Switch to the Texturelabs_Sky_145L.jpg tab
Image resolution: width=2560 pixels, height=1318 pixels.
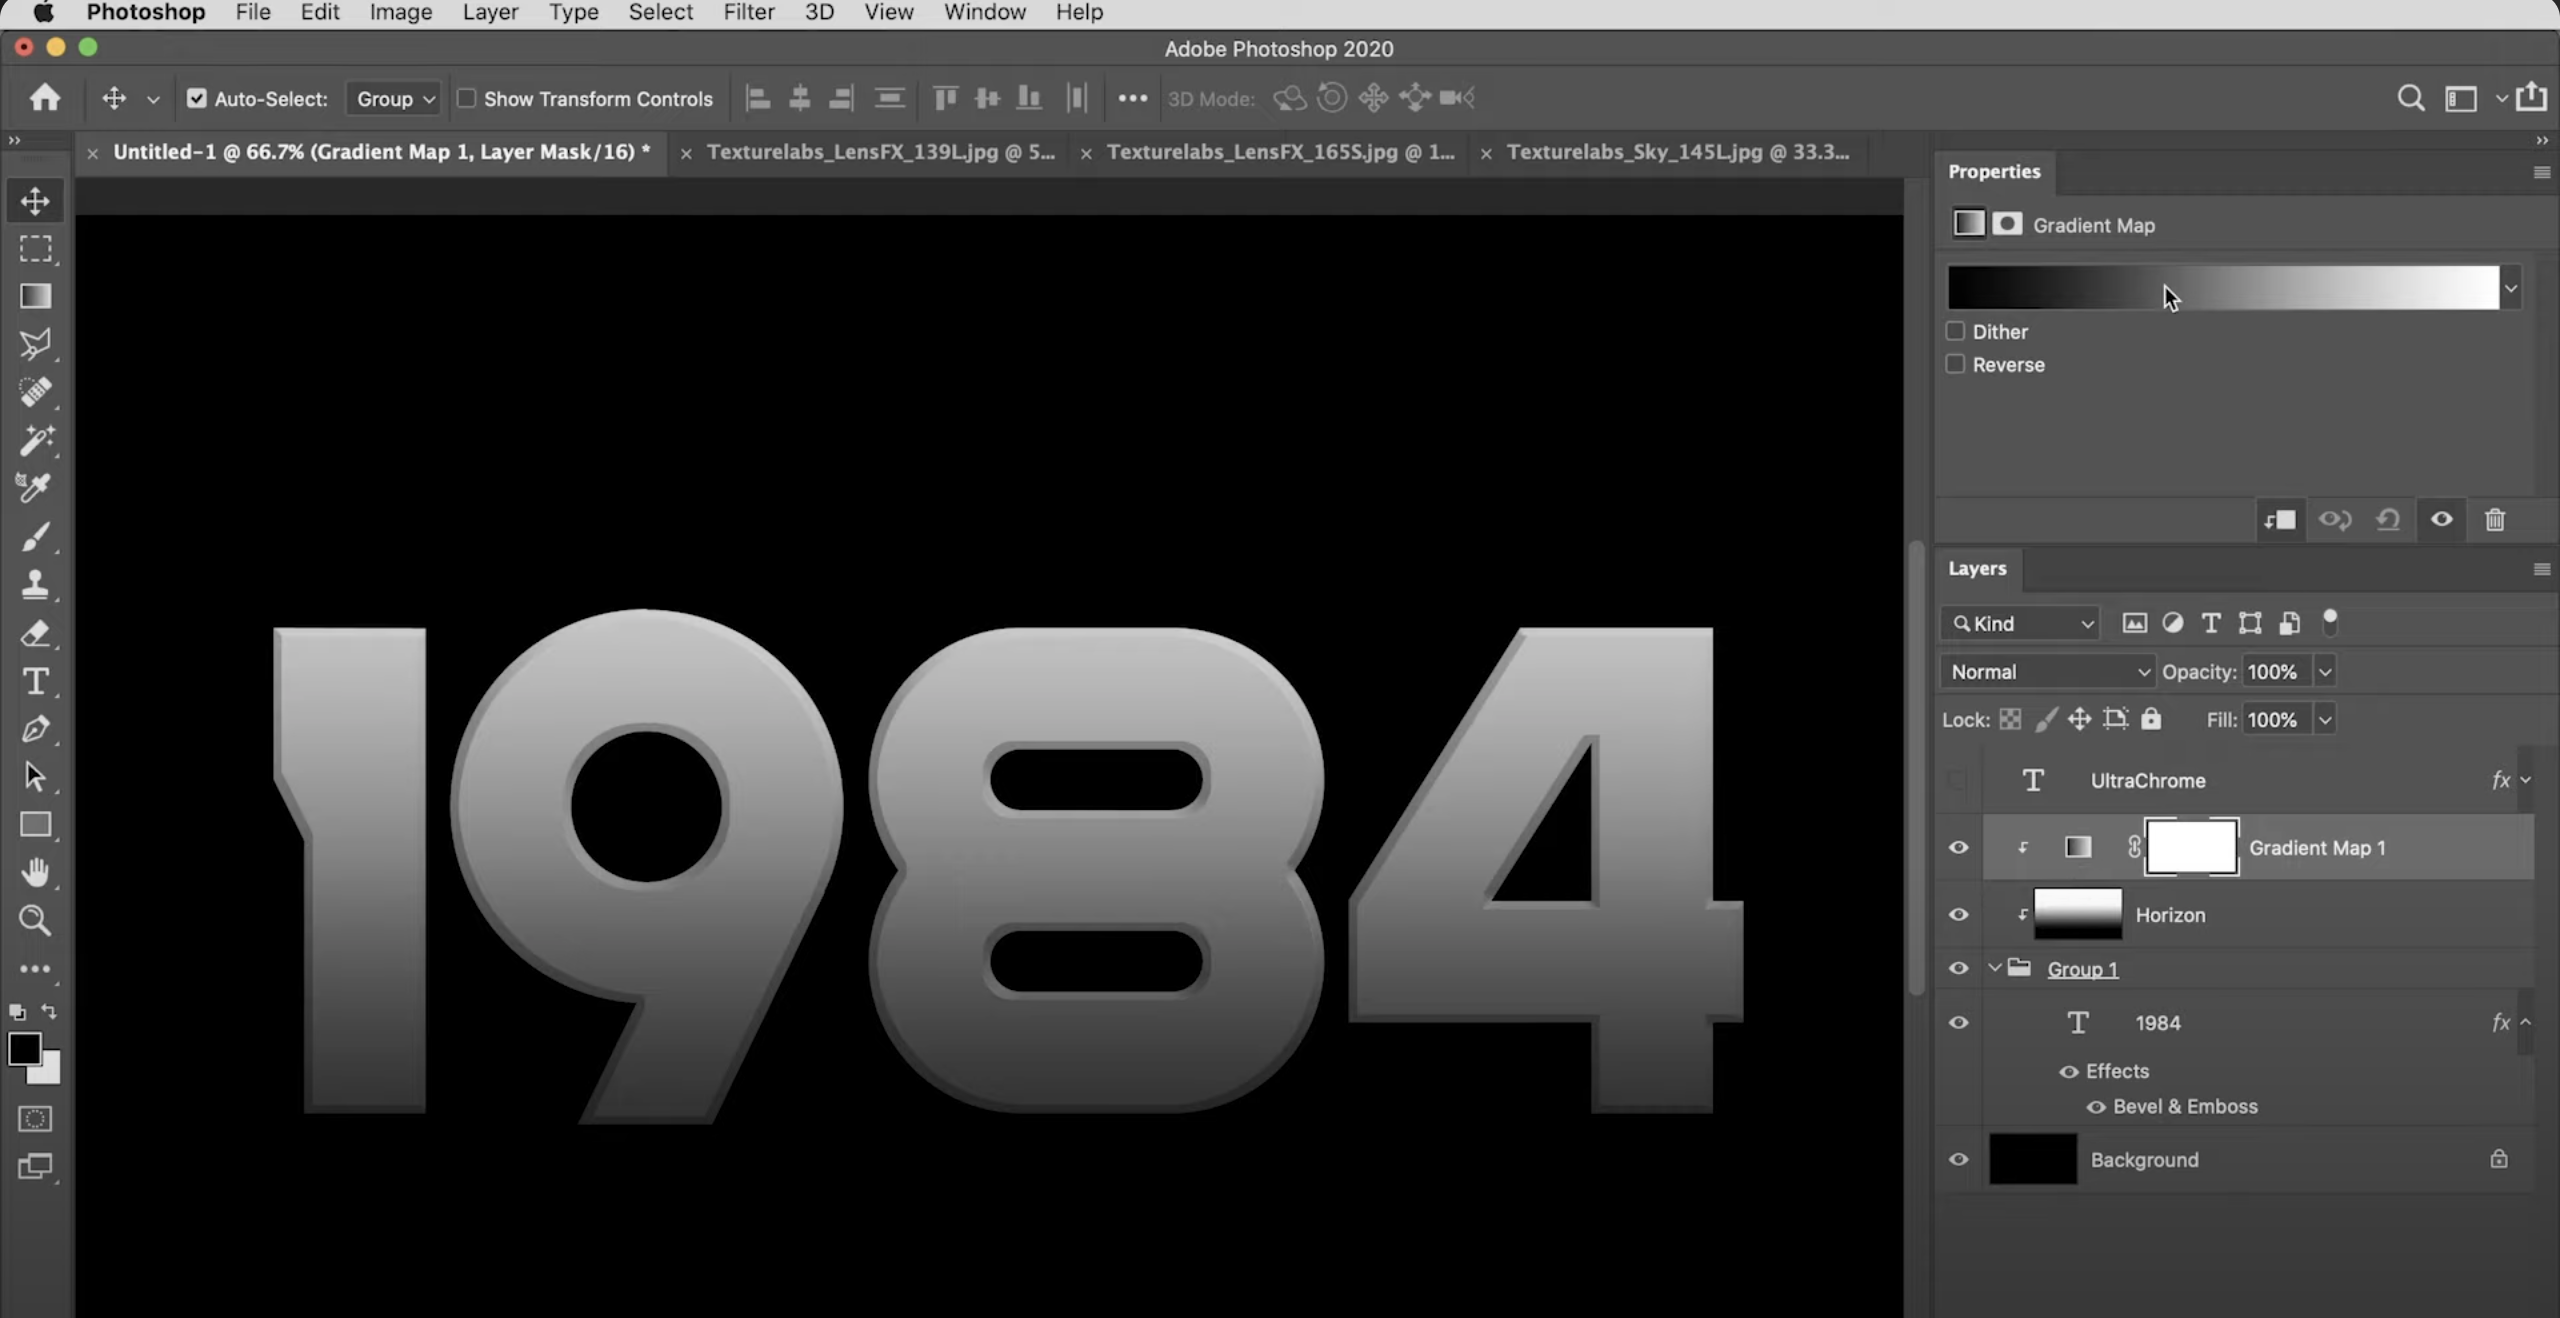click(1678, 152)
